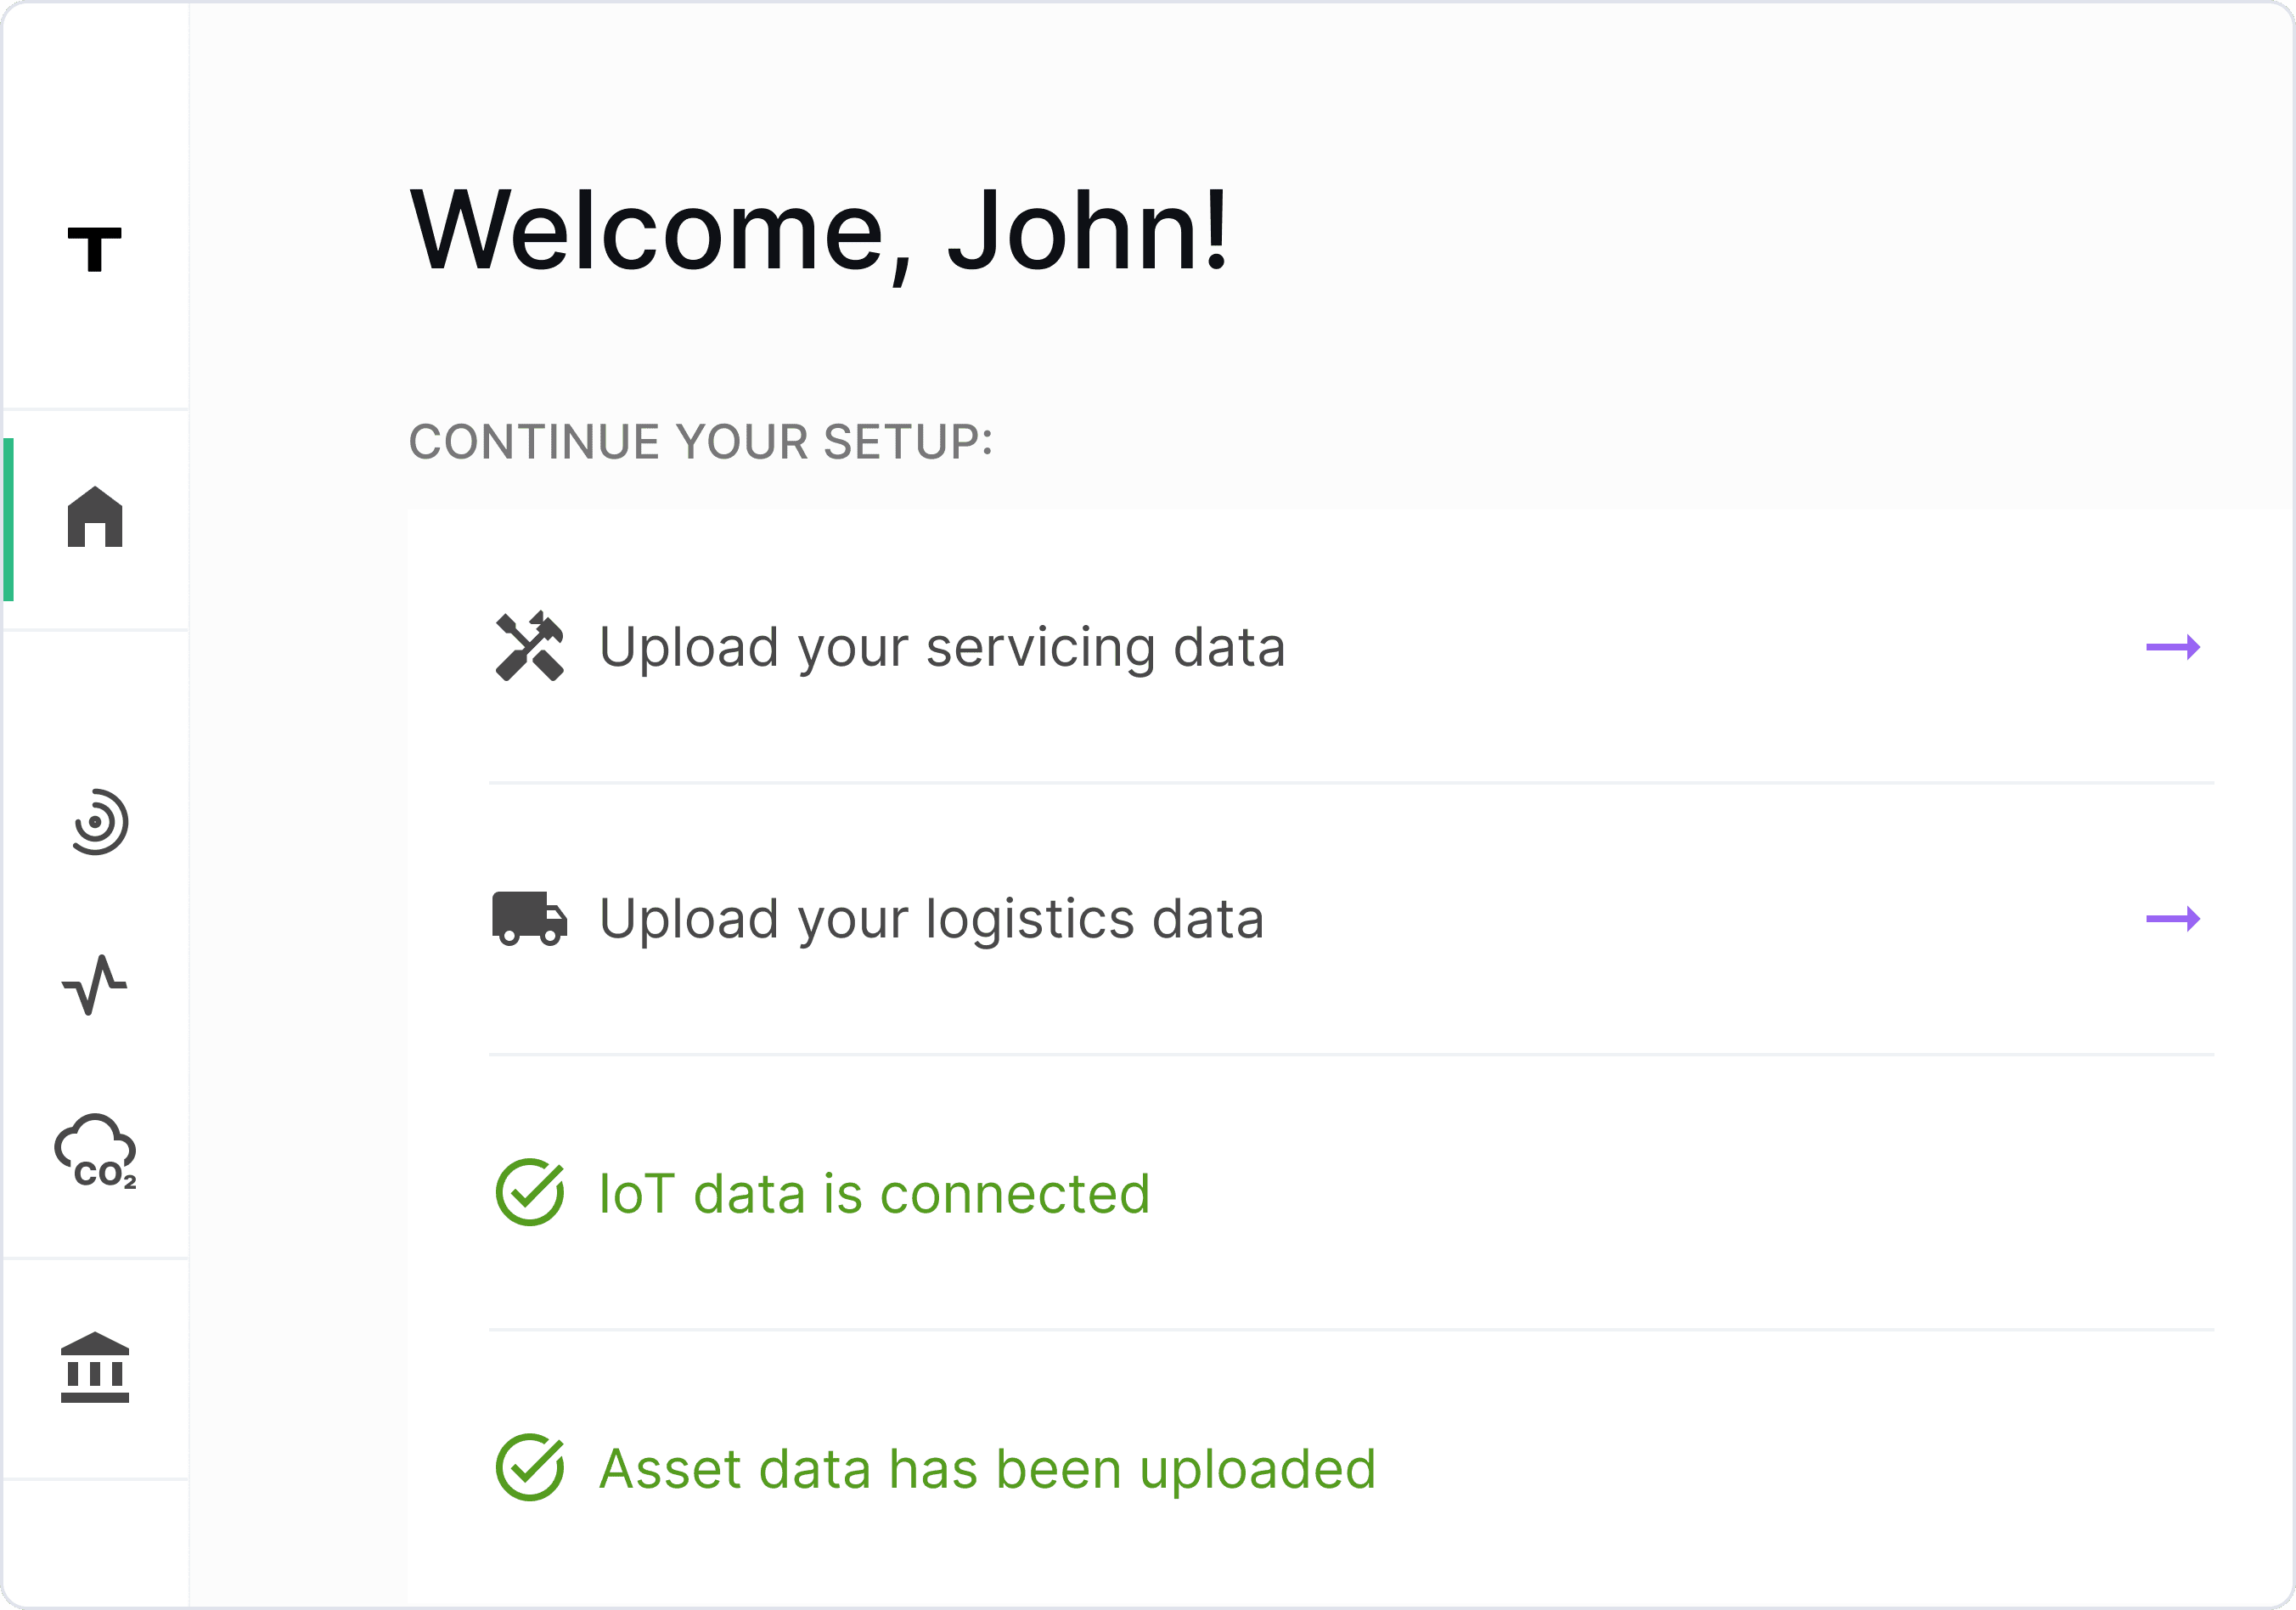
Task: Click the 'CONTINUE YOUR SETUP:' label
Action: [701, 442]
